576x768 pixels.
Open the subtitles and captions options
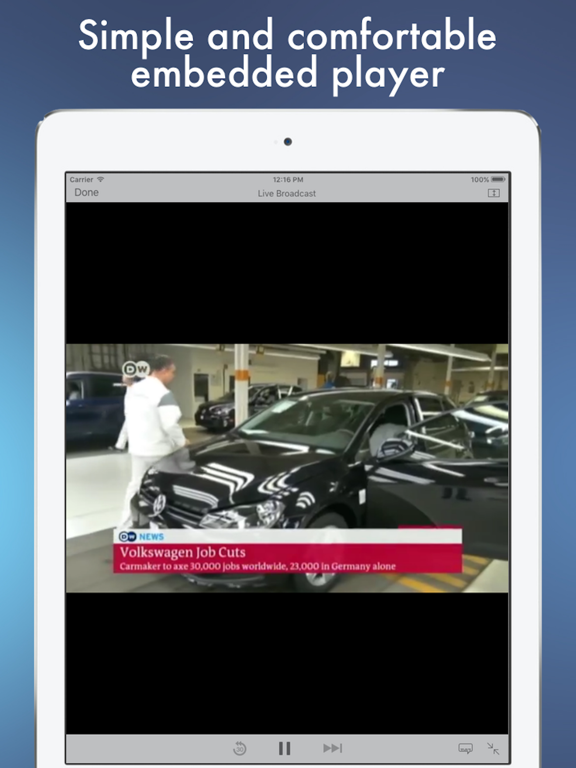coord(465,748)
